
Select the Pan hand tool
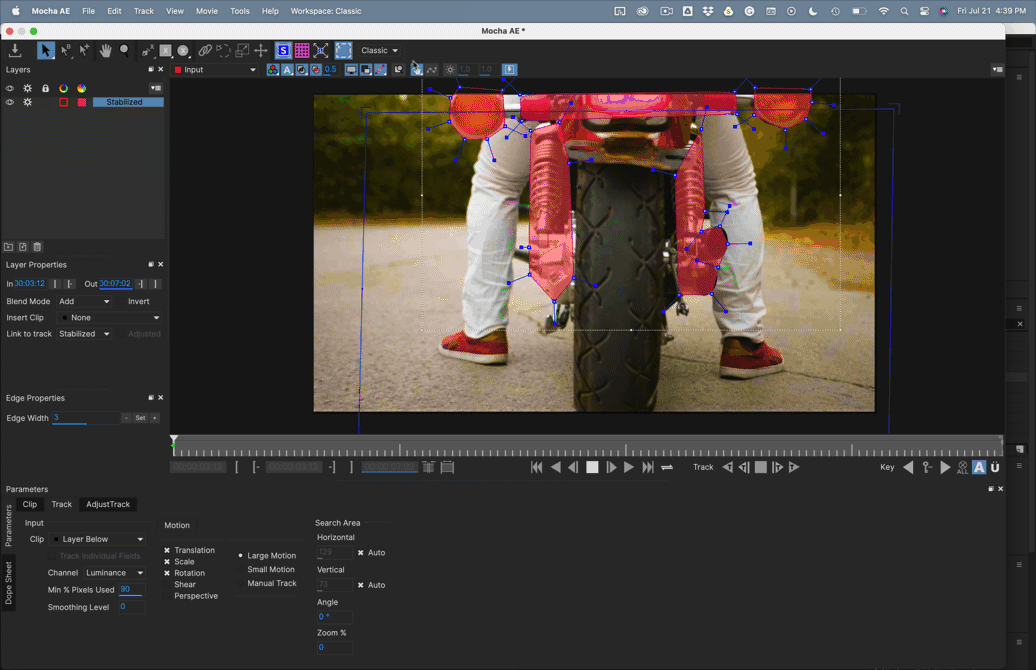(x=105, y=50)
